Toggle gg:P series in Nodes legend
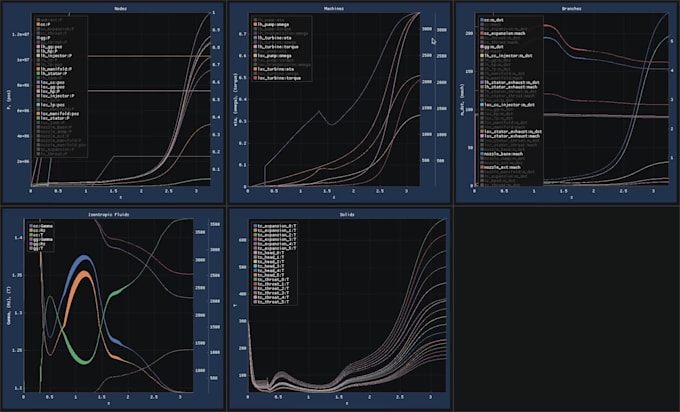 tap(44, 38)
